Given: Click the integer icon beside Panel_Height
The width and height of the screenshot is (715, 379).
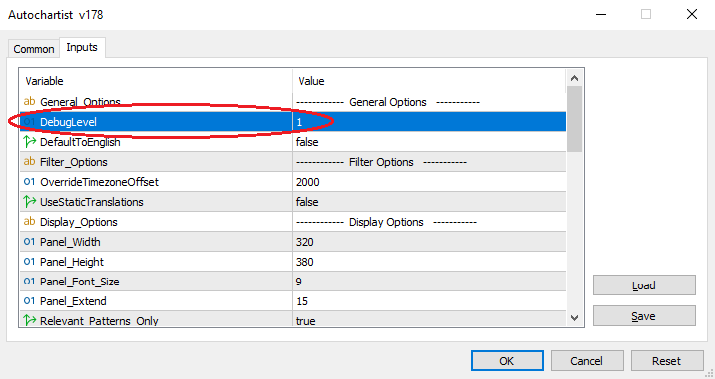Looking at the screenshot, I should (x=29, y=262).
